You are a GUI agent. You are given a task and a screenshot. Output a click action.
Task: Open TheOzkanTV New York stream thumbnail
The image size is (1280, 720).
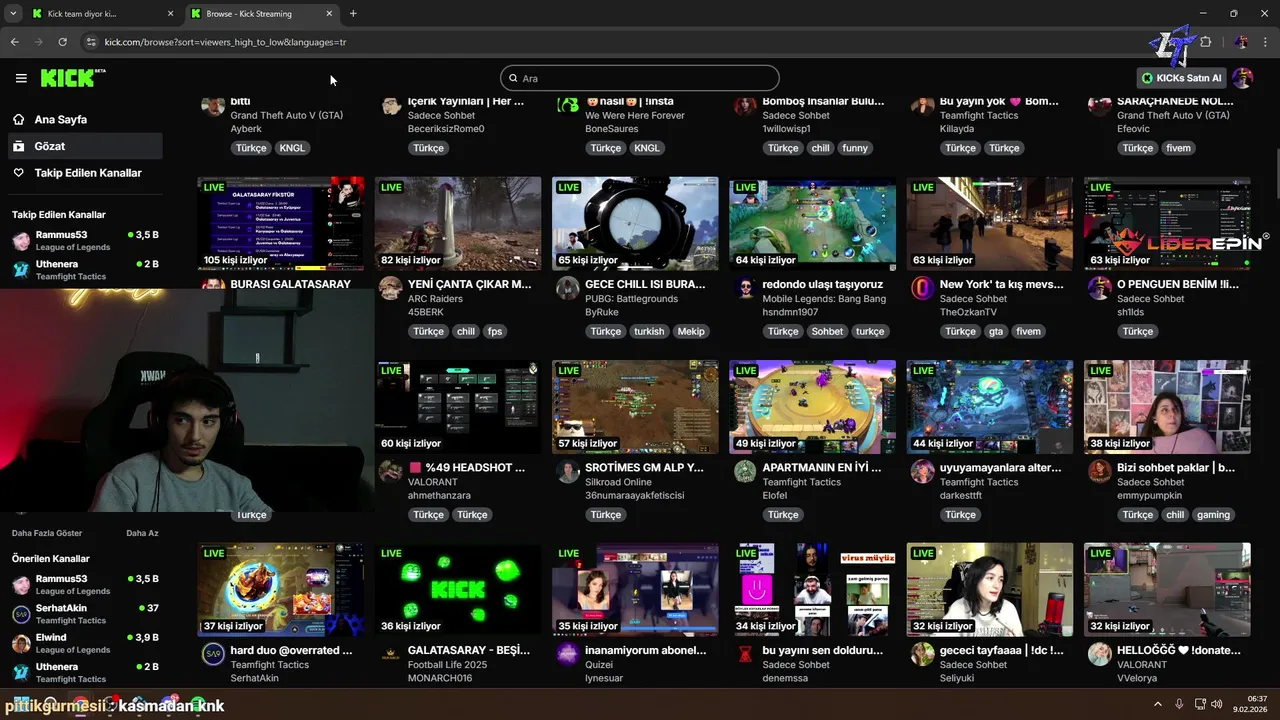990,224
